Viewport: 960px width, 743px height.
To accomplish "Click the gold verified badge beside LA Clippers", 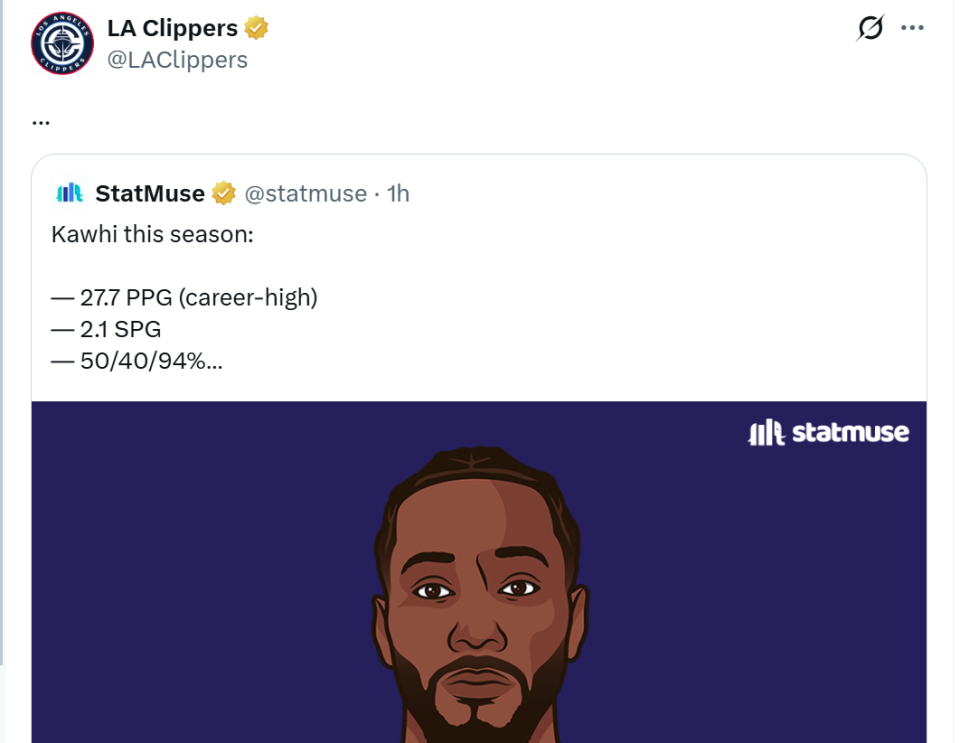I will 257,28.
